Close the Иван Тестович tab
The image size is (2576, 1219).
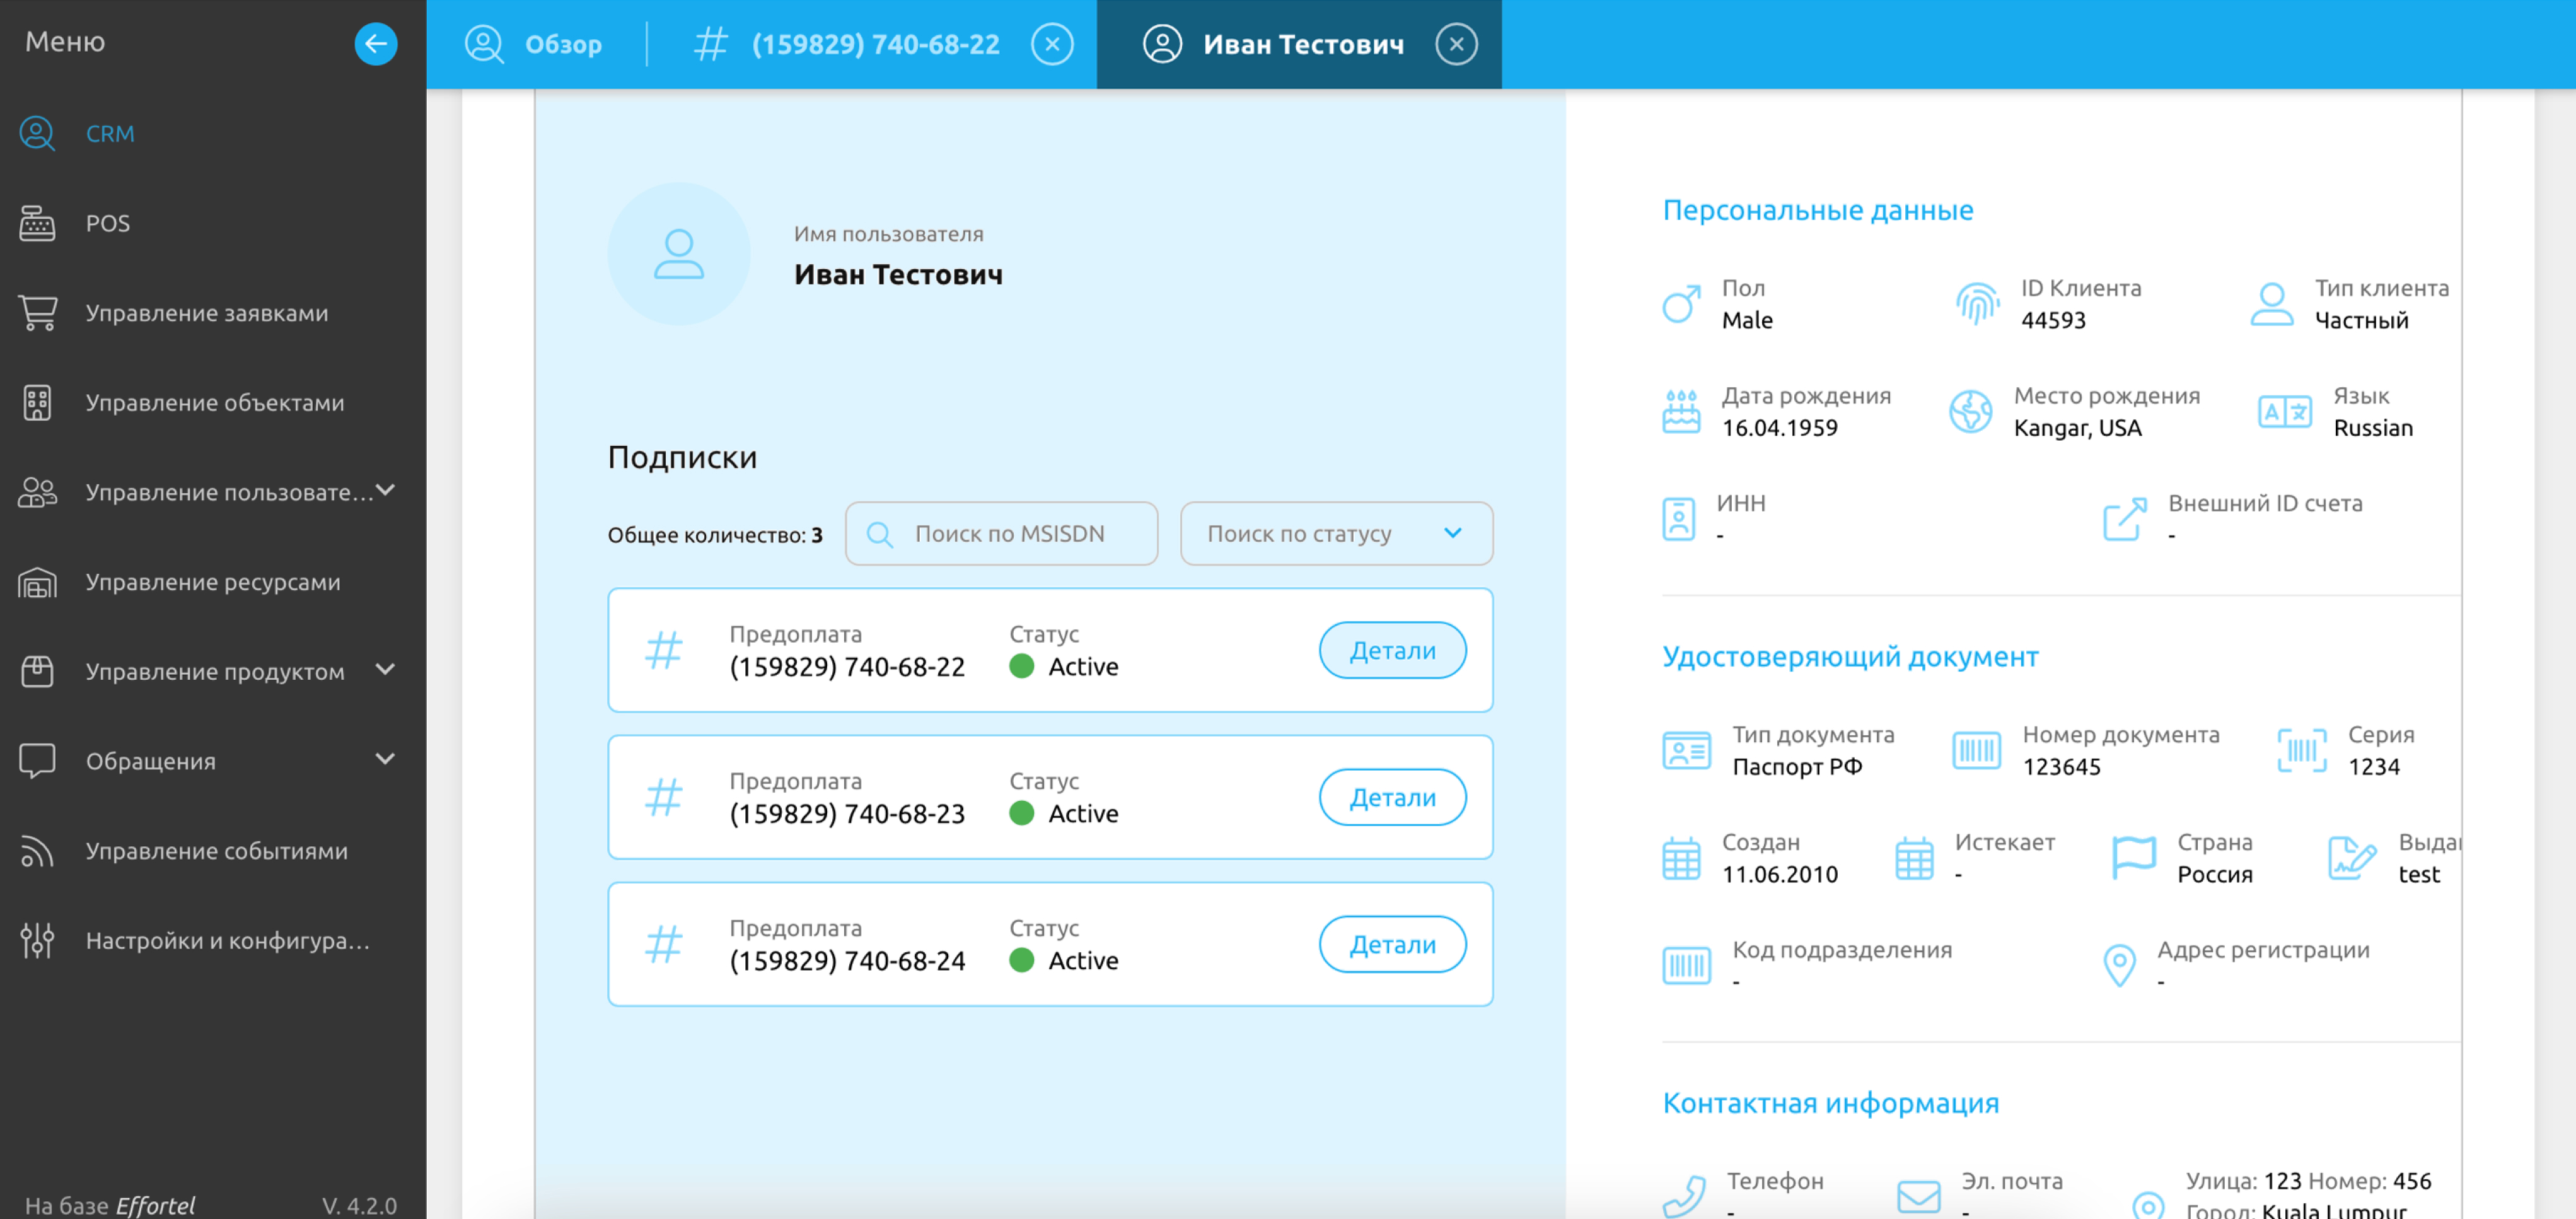pos(1455,44)
